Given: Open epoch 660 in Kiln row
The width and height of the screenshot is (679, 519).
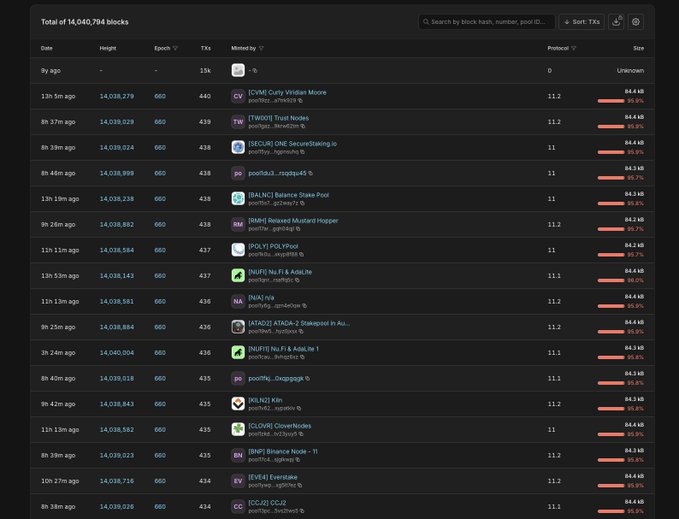Looking at the screenshot, I should tap(160, 404).
